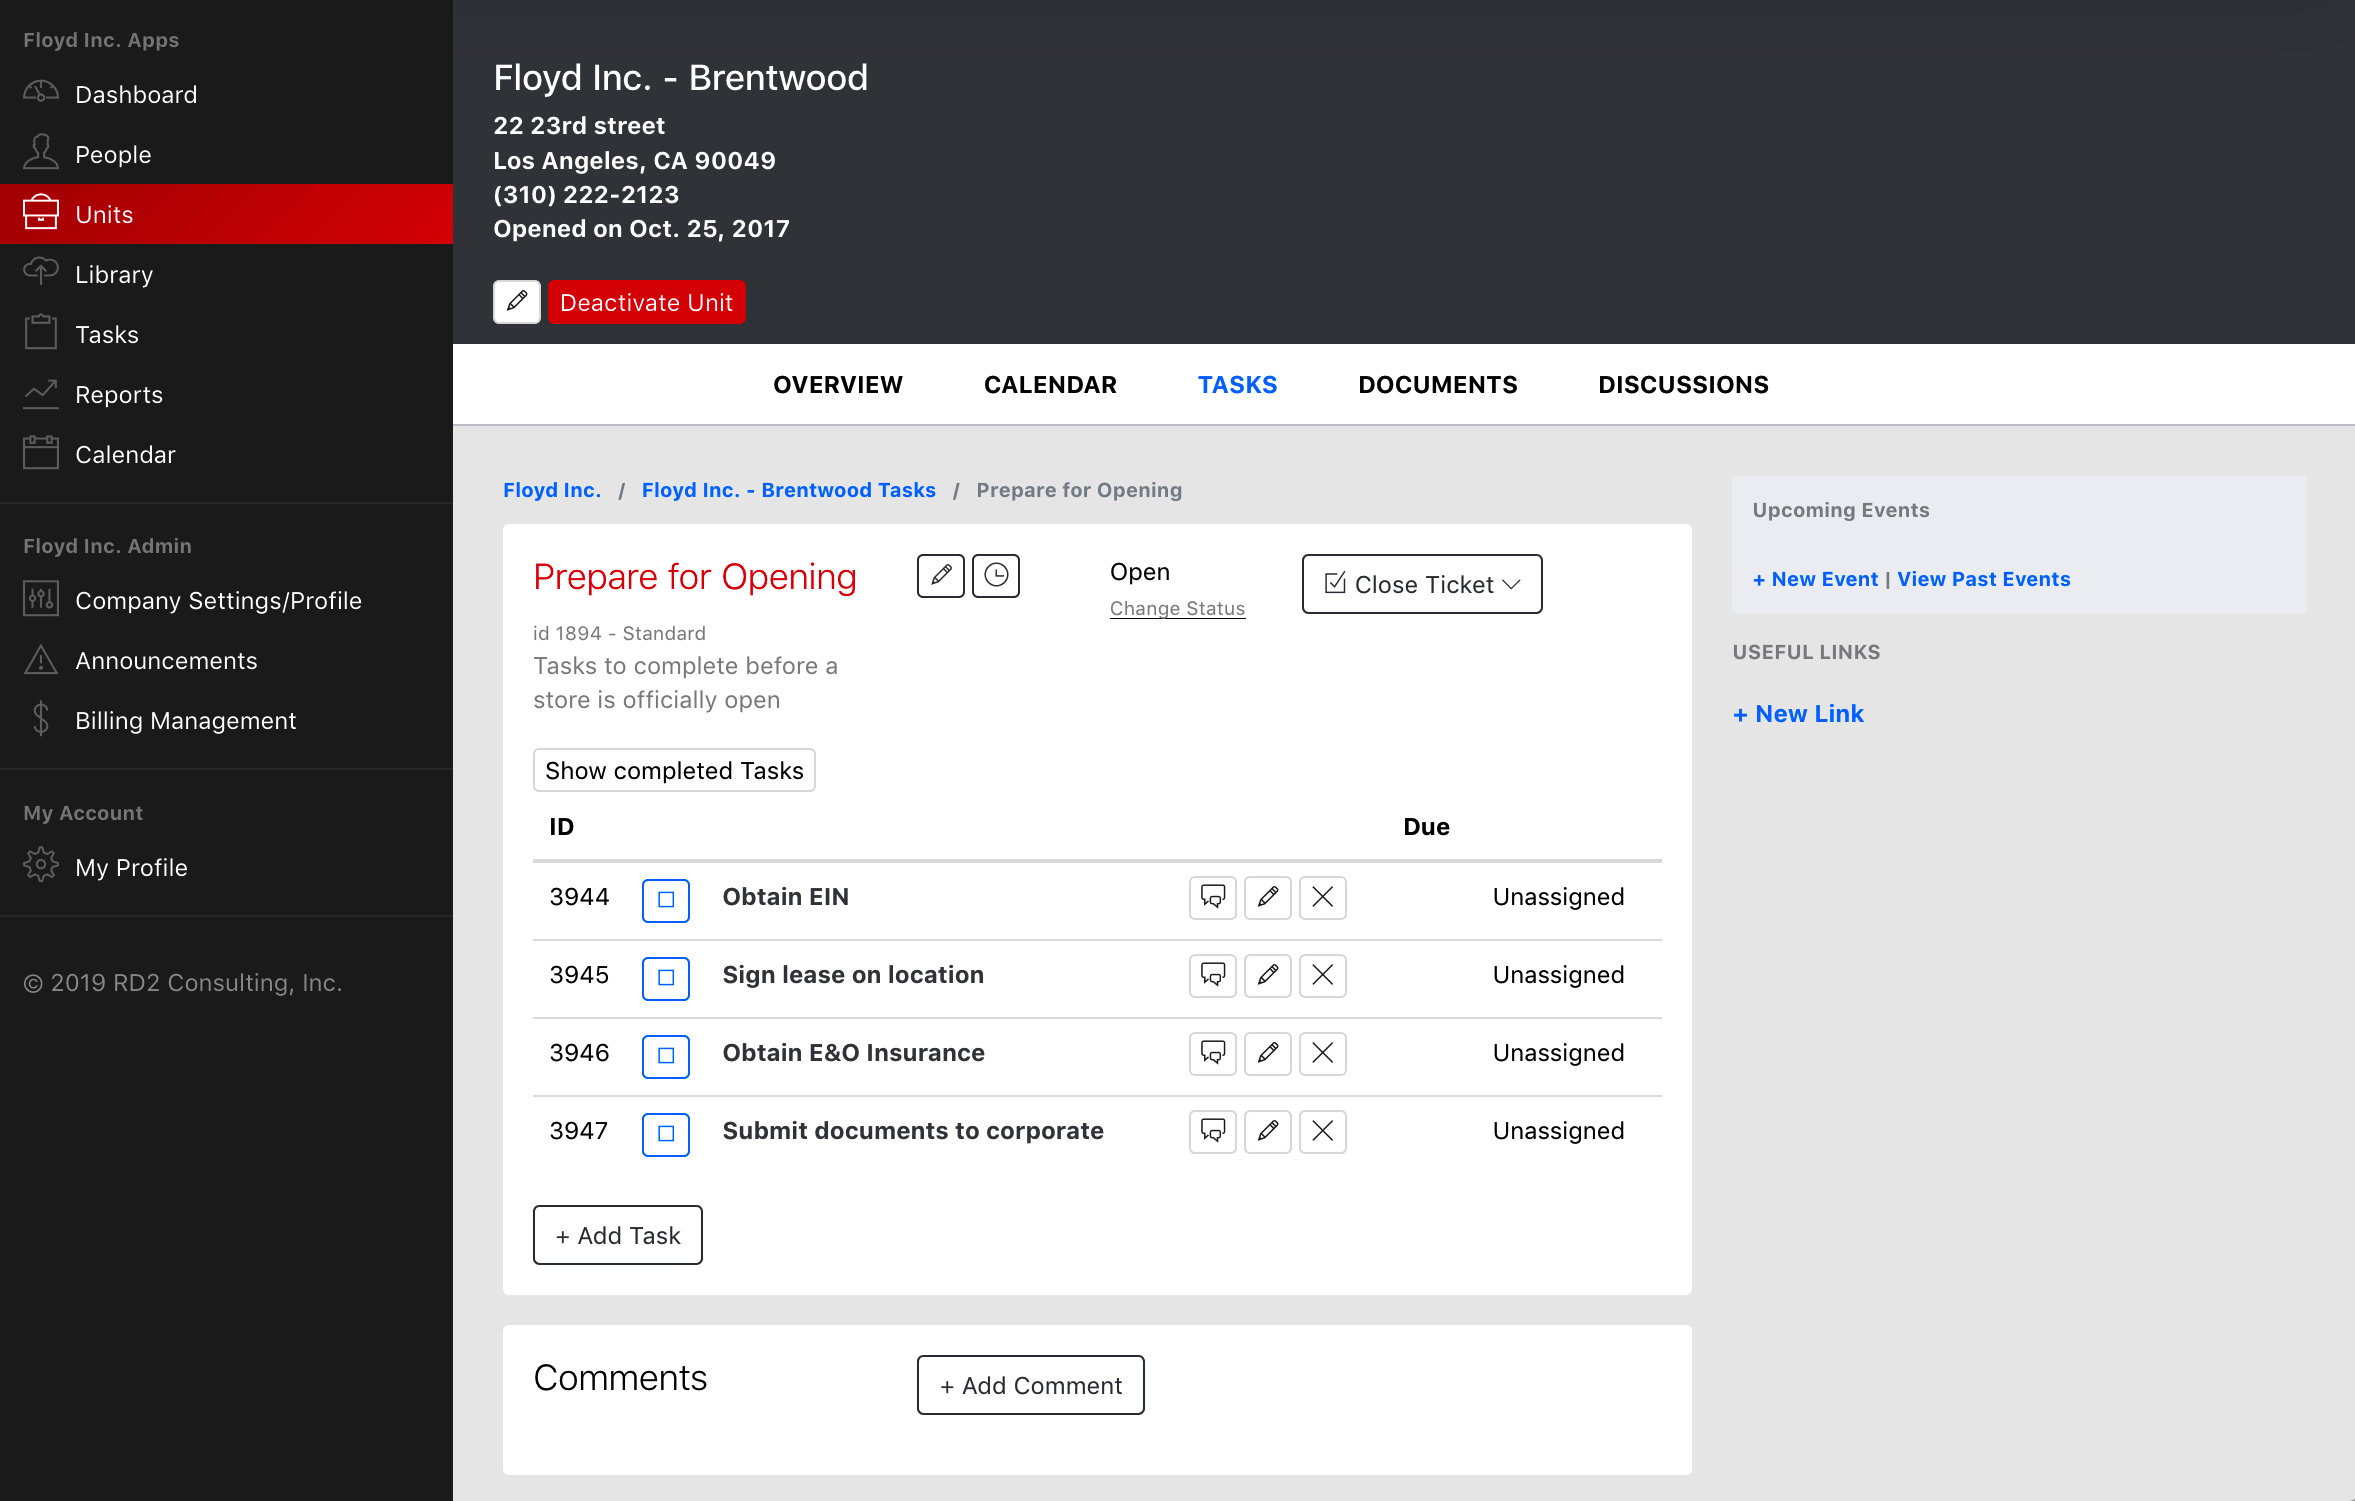
Task: Follow Floyd Inc. - Brentwood Tasks breadcrumb
Action: pyautogui.click(x=789, y=490)
